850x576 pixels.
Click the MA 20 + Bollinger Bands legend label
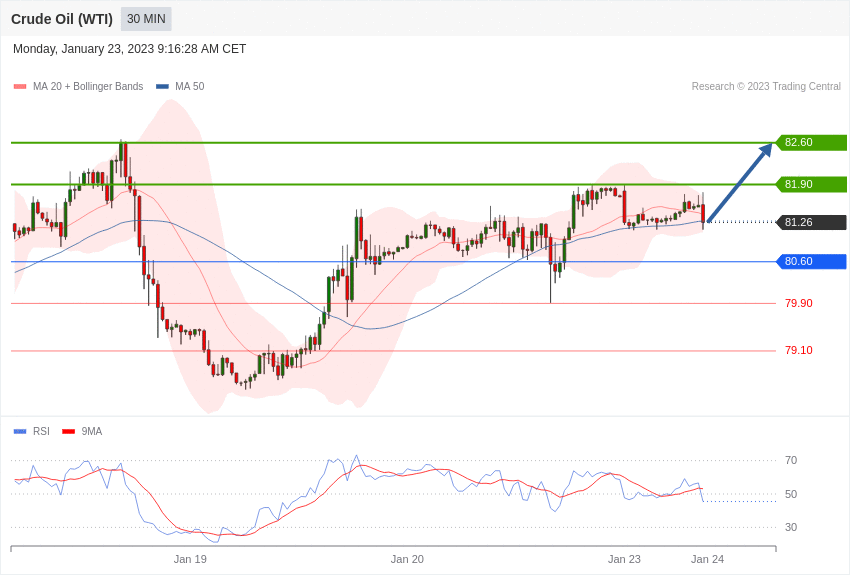[88, 87]
